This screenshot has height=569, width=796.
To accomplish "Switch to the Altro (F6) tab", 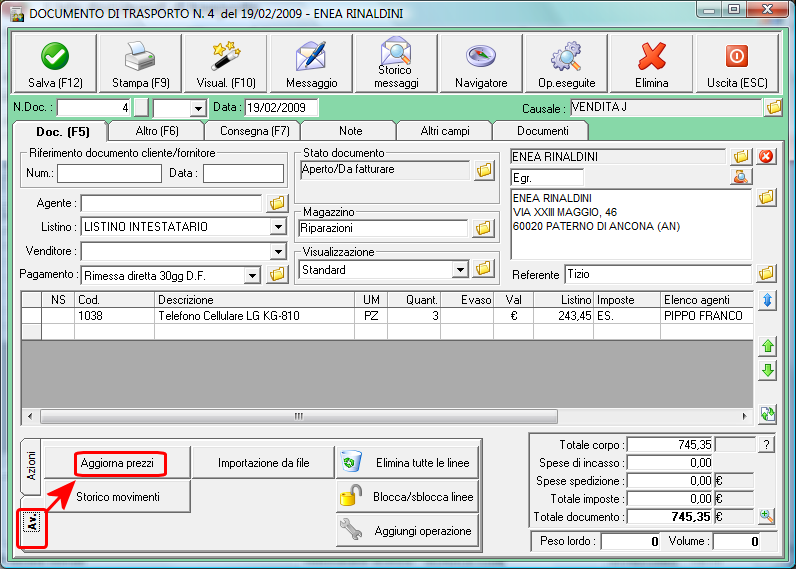I will coord(156,131).
